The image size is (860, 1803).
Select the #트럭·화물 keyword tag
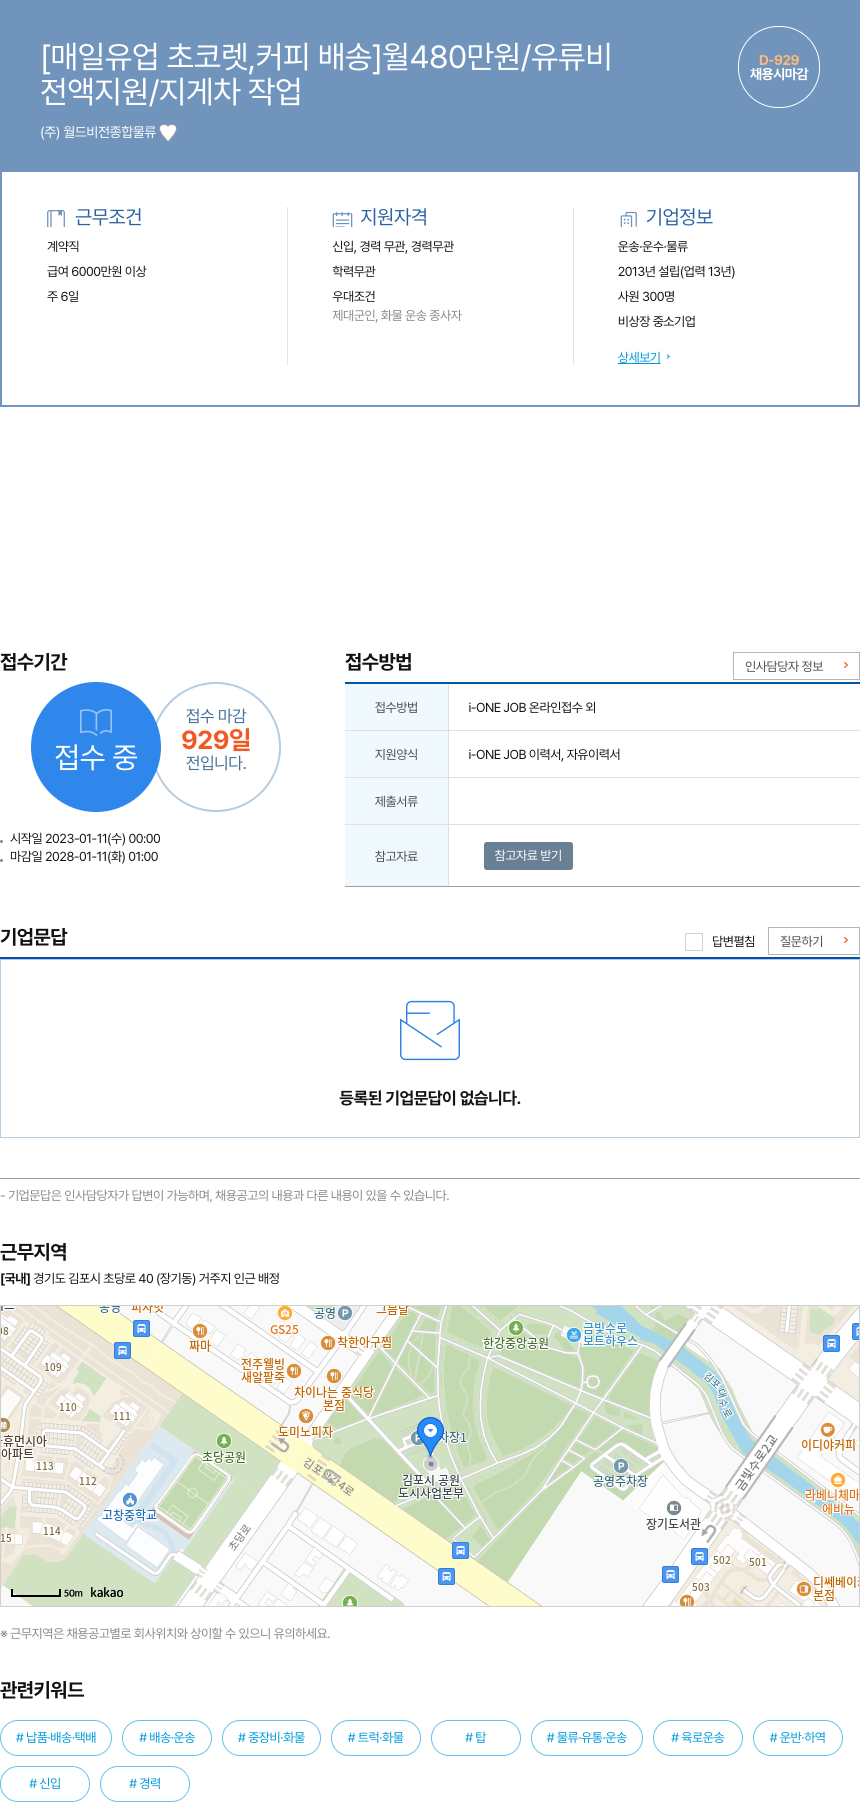(x=376, y=1738)
